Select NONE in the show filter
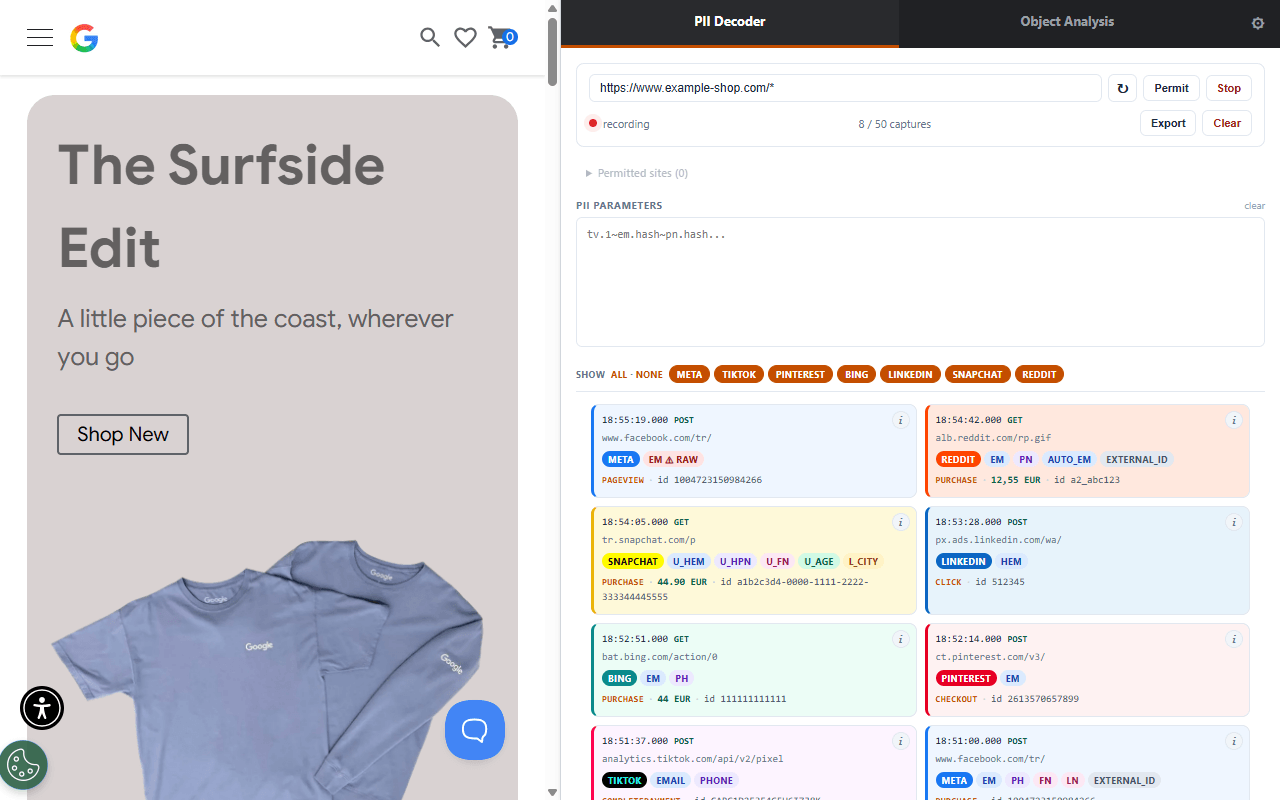 click(x=649, y=375)
